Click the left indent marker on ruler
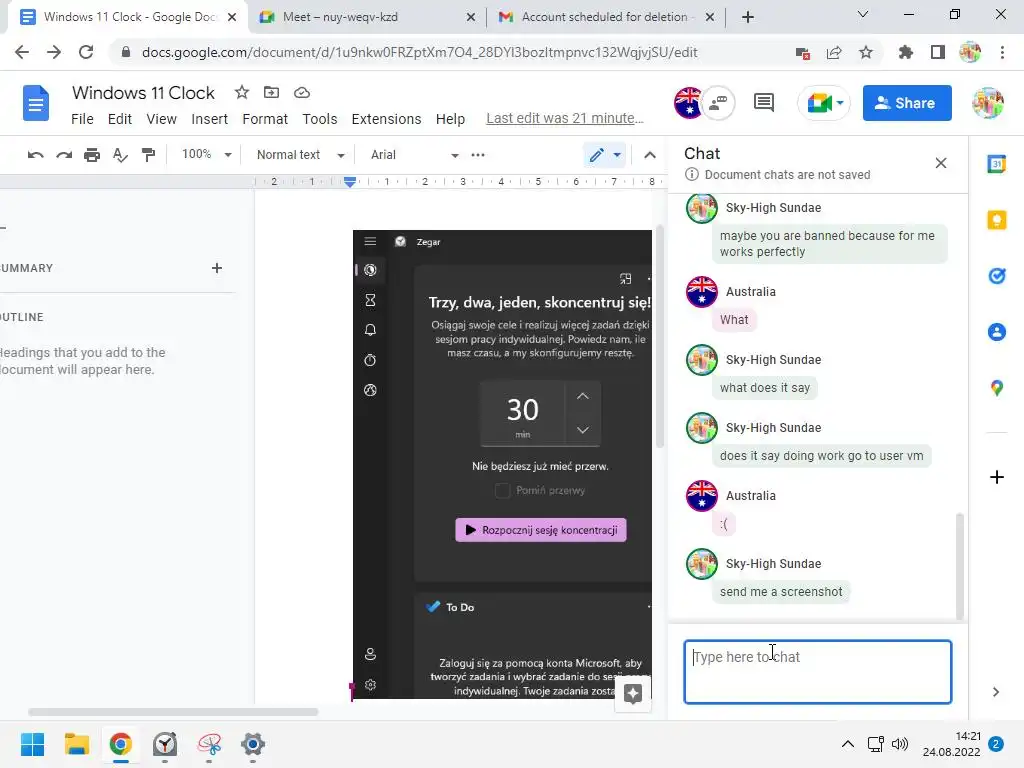 pyautogui.click(x=350, y=184)
